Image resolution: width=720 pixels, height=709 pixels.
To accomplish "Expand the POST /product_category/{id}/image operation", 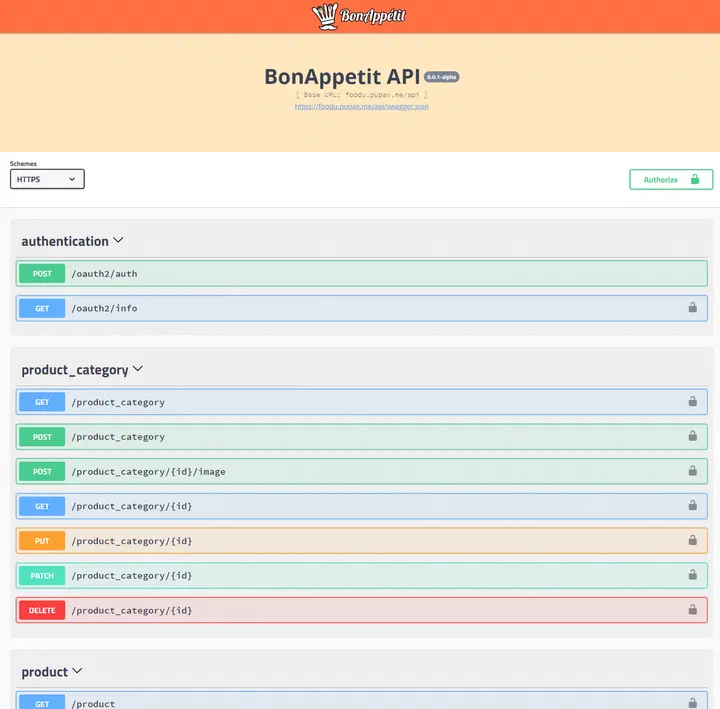I will pos(361,471).
